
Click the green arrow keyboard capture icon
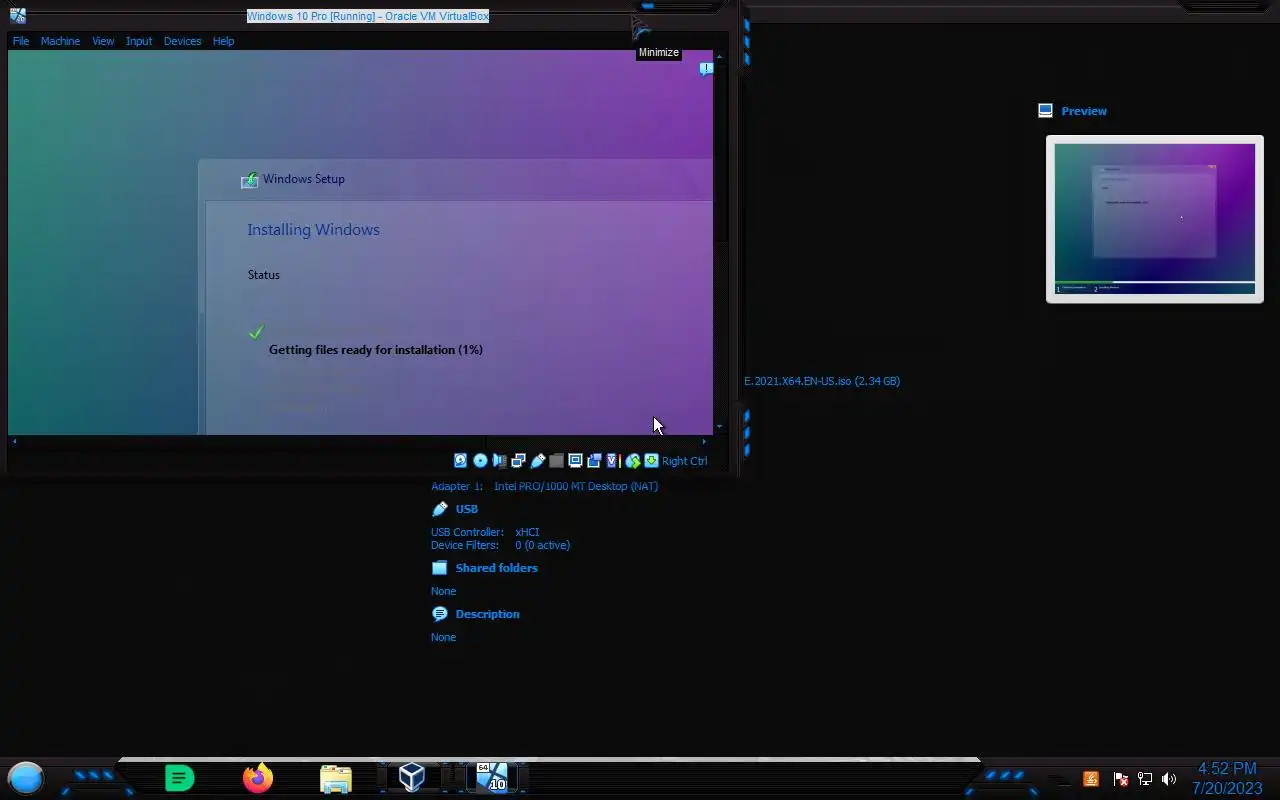point(651,460)
